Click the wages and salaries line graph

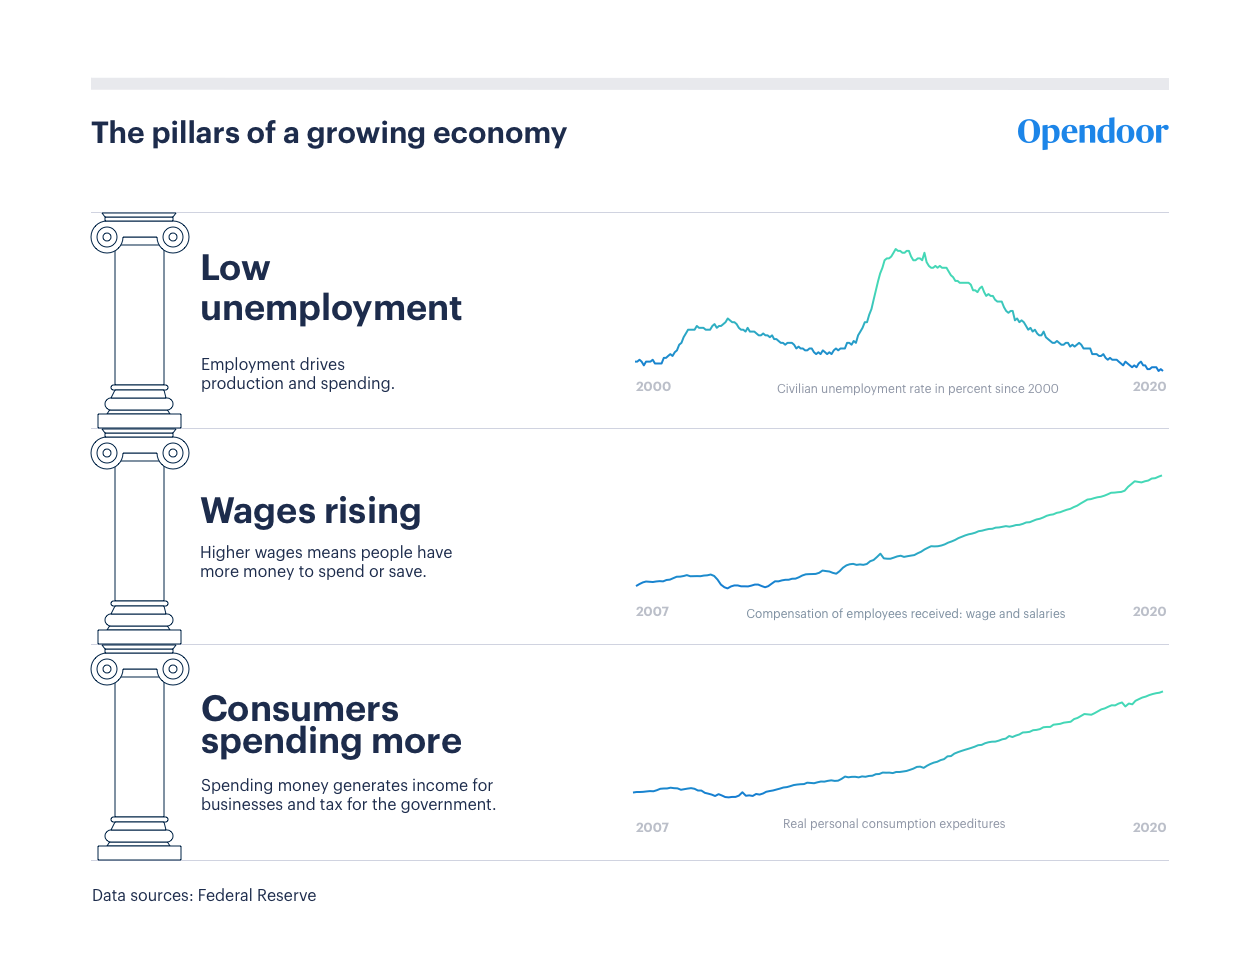(899, 532)
